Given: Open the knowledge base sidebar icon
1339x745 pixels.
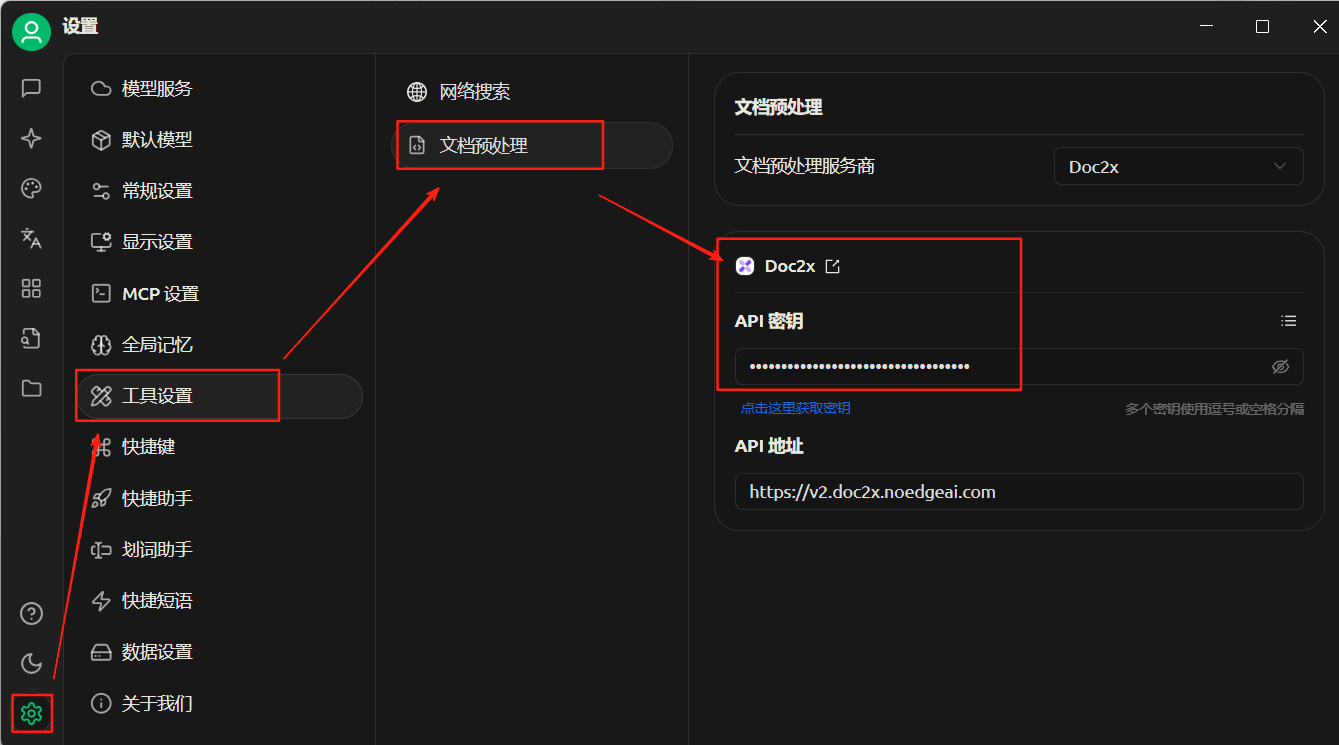Looking at the screenshot, I should pos(31,338).
